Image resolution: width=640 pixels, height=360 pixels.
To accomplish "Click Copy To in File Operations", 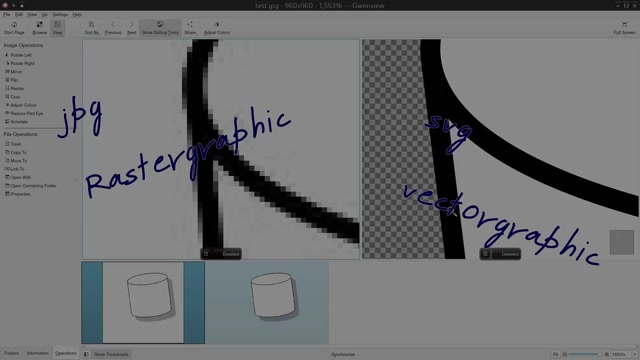I will 16,152.
